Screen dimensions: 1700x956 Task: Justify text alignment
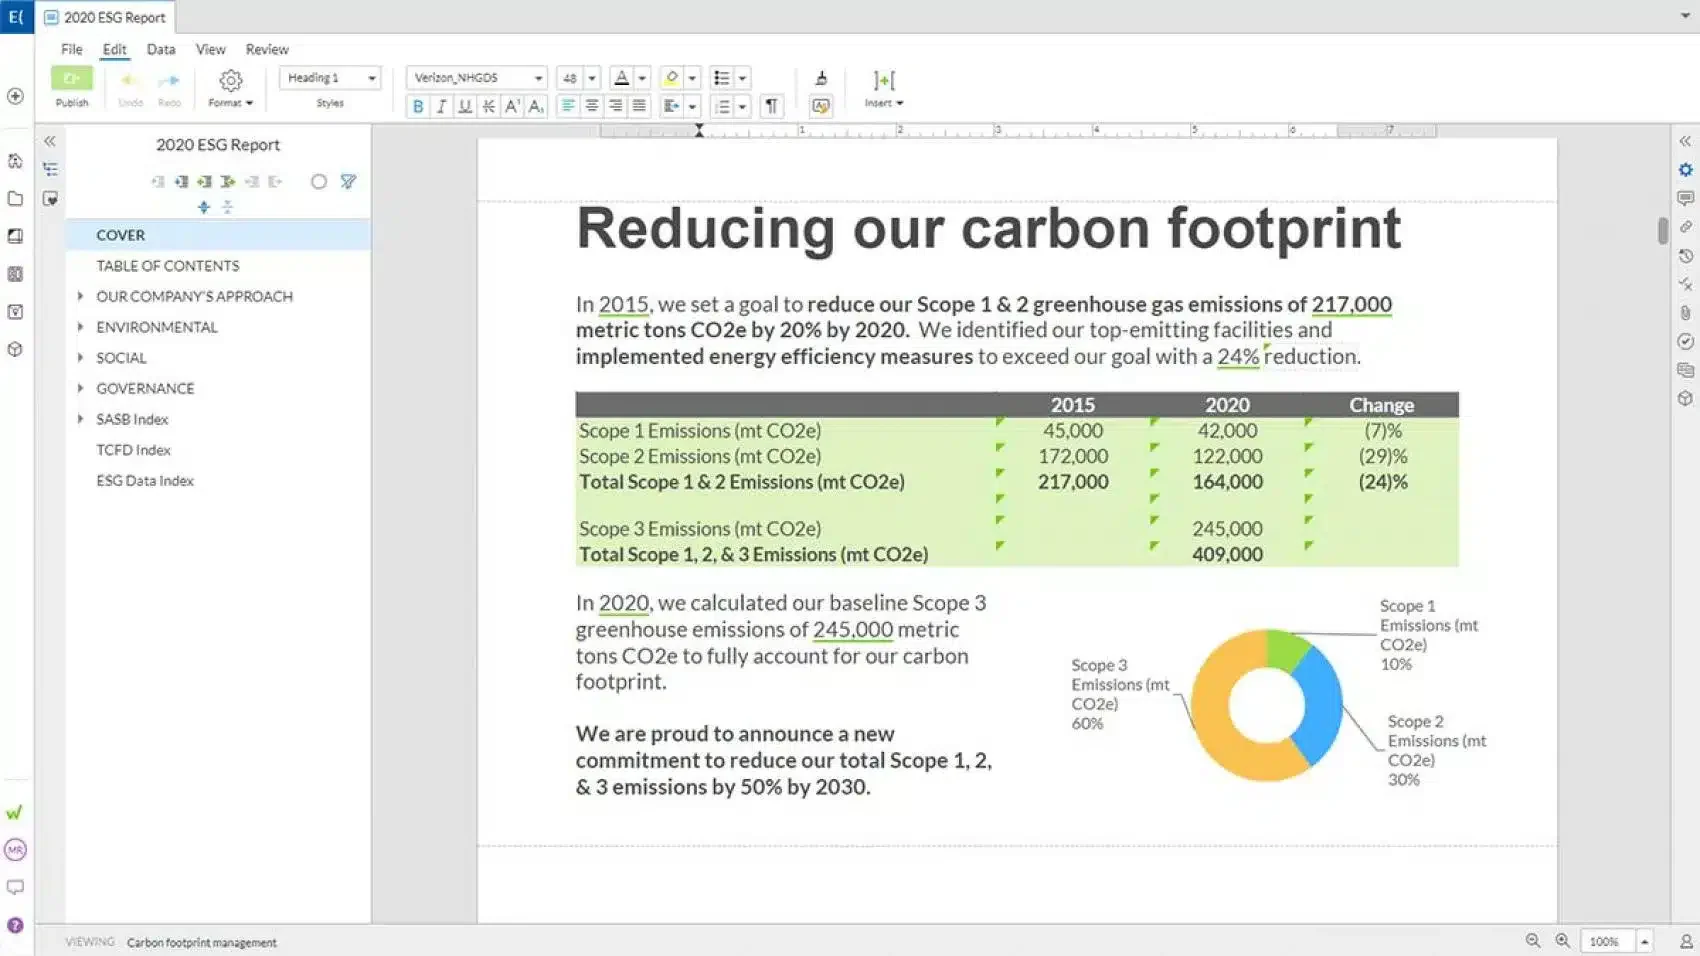point(639,106)
